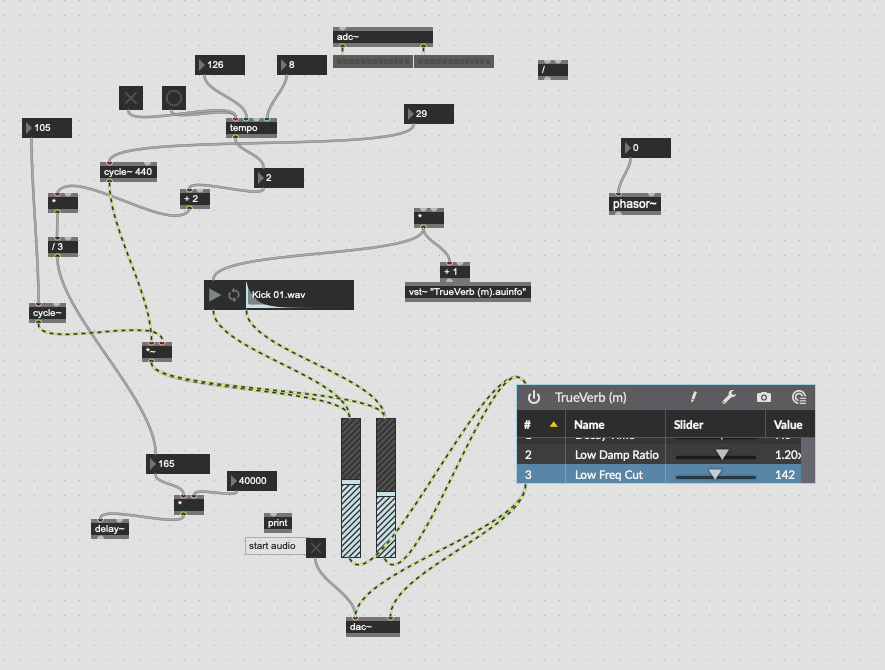Select the adc~ object

[x=383, y=37]
